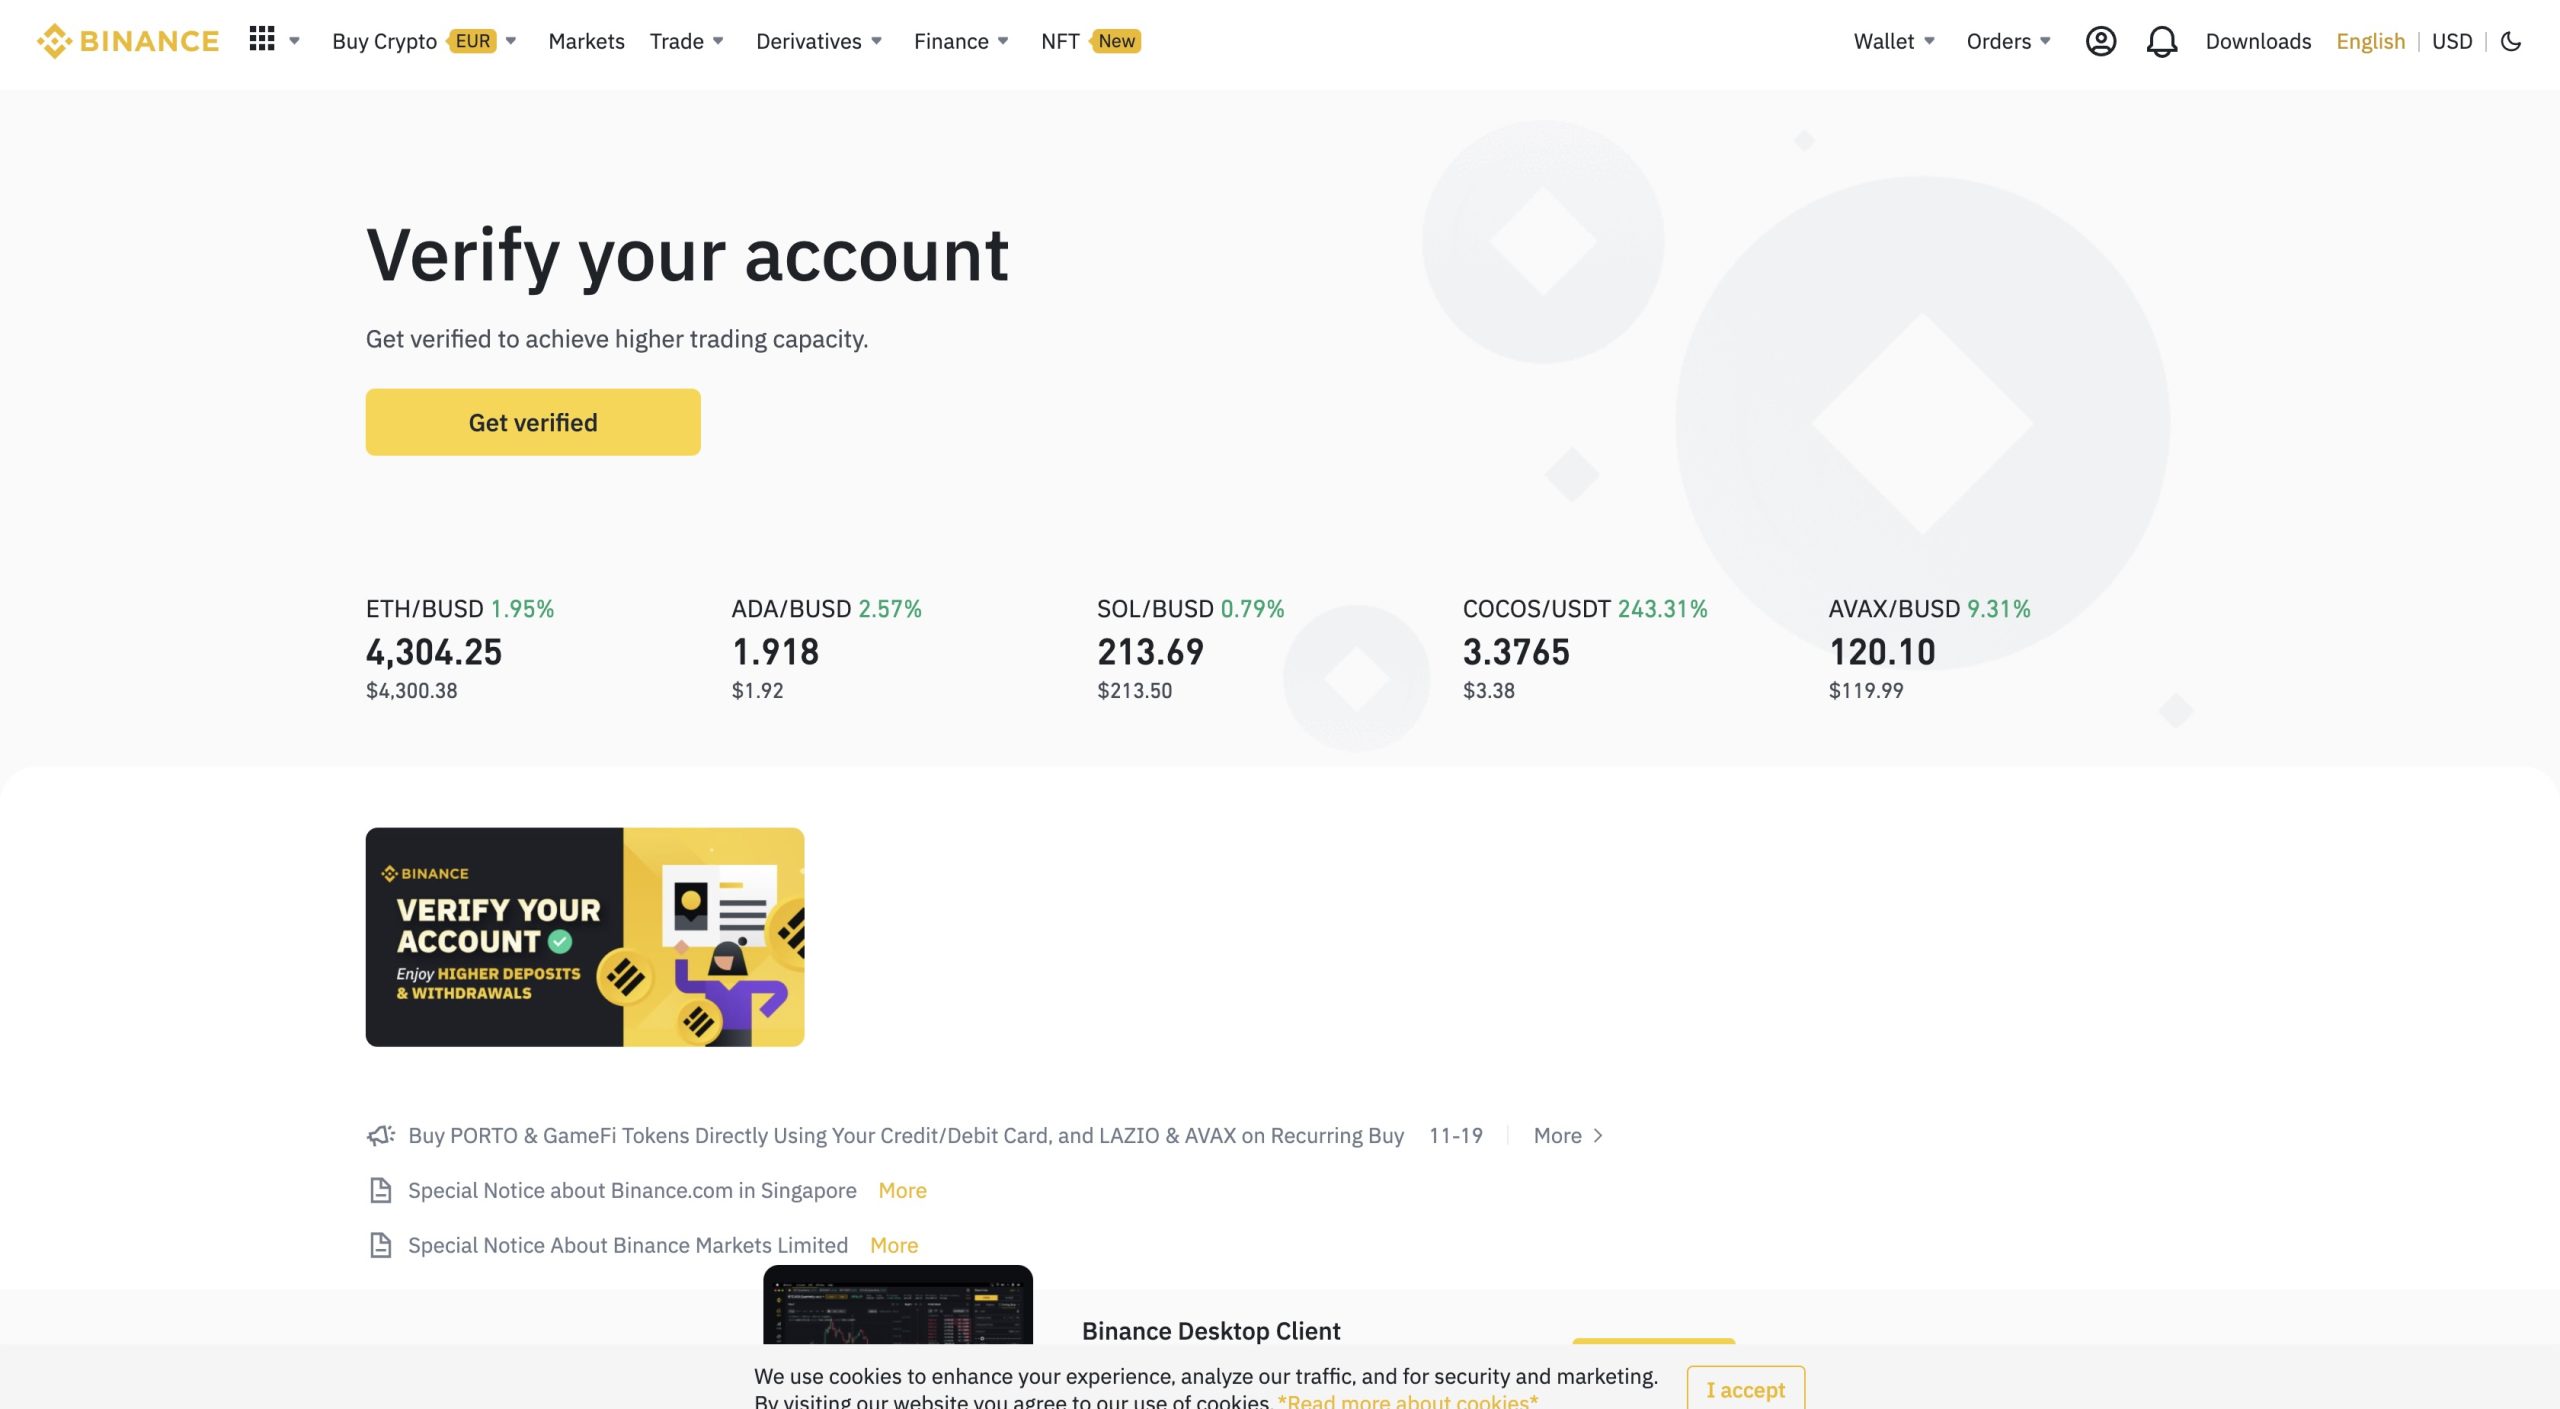Viewport: 2560px width, 1409px height.
Task: Switch language to English
Action: pos(2371,41)
